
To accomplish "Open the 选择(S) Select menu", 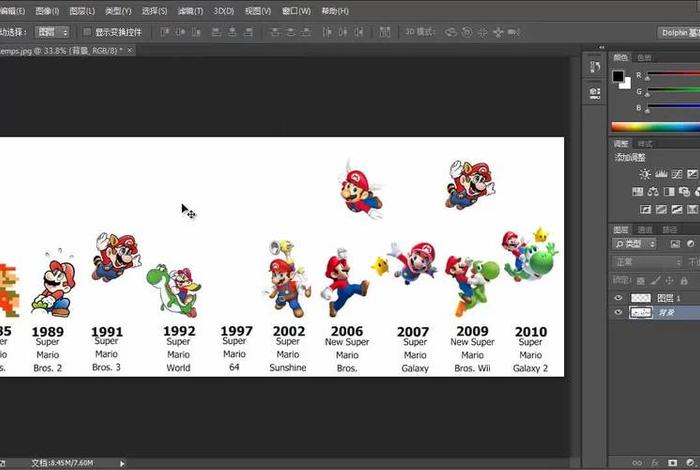I will [x=154, y=11].
